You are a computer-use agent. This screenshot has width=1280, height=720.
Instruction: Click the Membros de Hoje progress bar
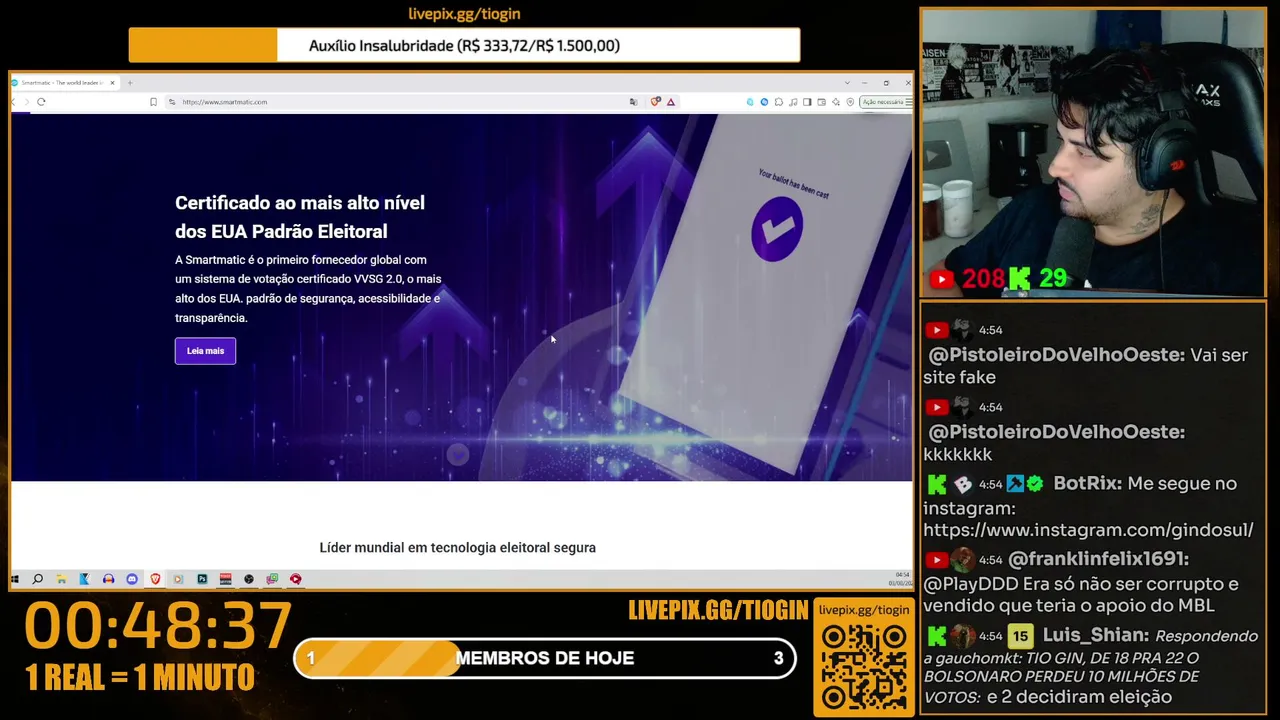pyautogui.click(x=545, y=658)
